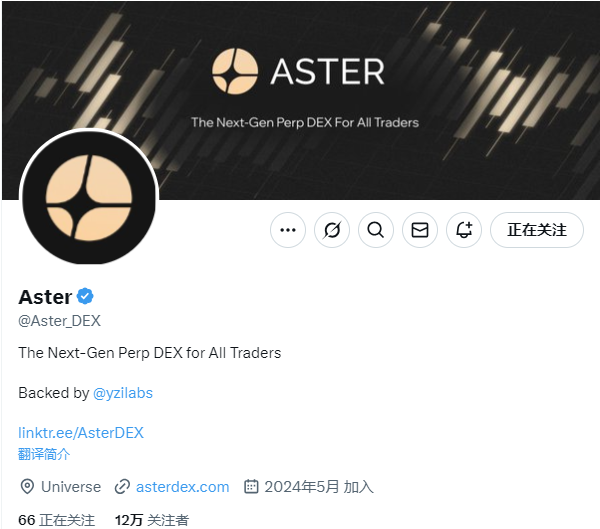
Task: Click the blue verified badge next to Aster
Action: (x=85, y=296)
